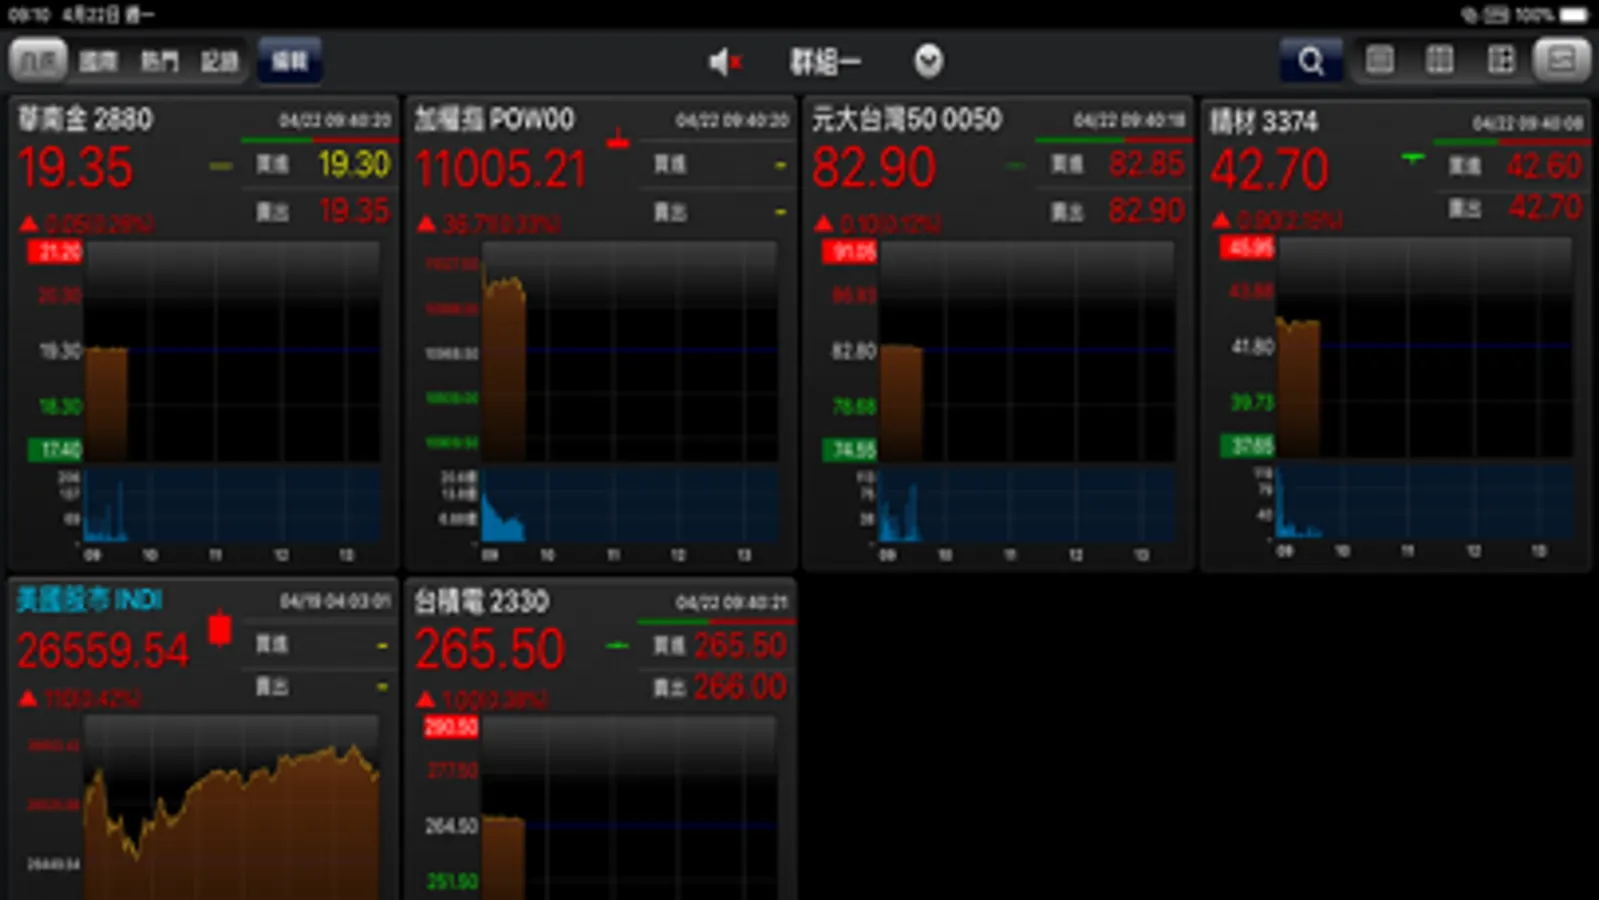Image resolution: width=1599 pixels, height=900 pixels.
Task: Tap the battery indicator in status bar
Action: point(1574,14)
